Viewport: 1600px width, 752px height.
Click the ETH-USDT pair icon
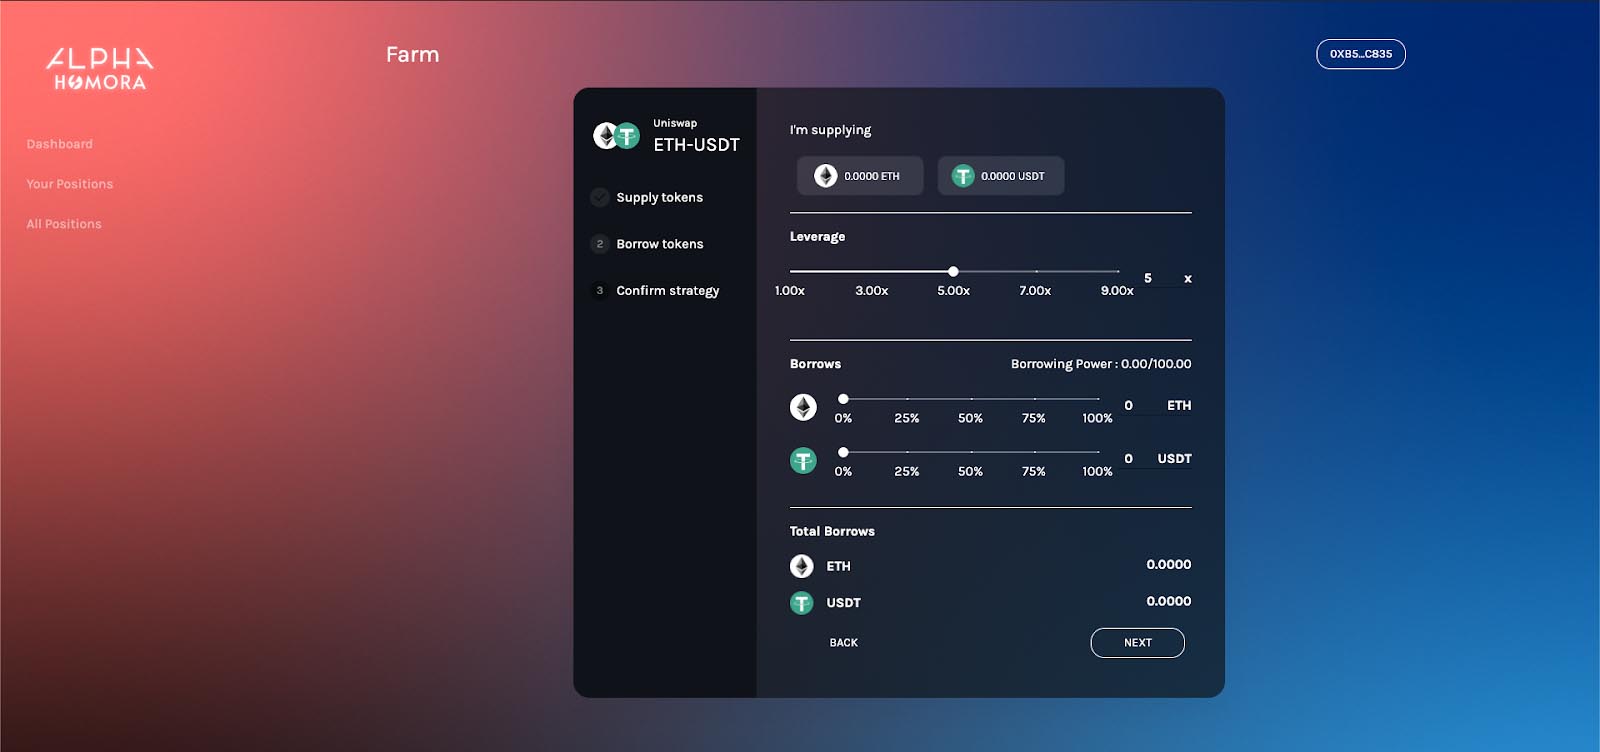point(616,136)
